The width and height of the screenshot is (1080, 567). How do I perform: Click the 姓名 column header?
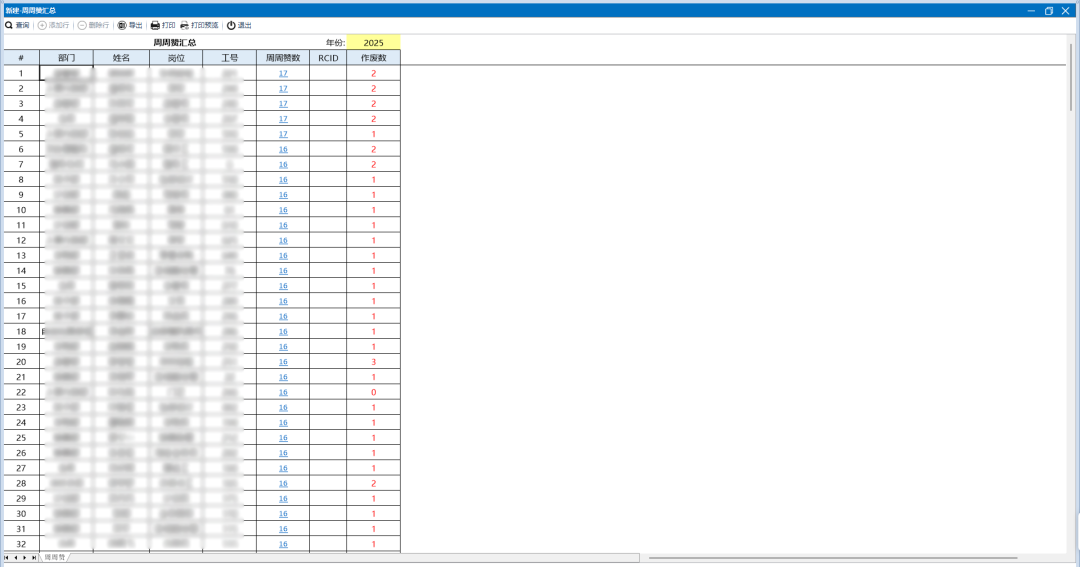pyautogui.click(x=121, y=58)
